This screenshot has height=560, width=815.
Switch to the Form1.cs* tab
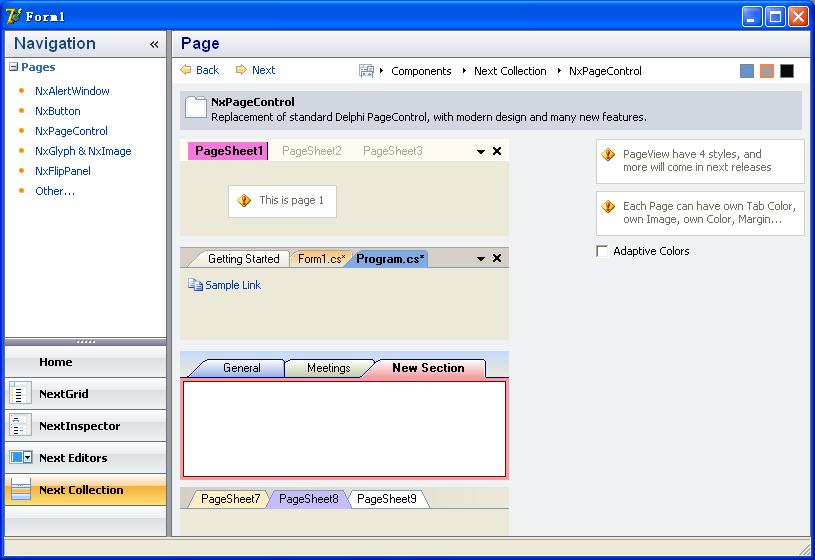(x=321, y=258)
